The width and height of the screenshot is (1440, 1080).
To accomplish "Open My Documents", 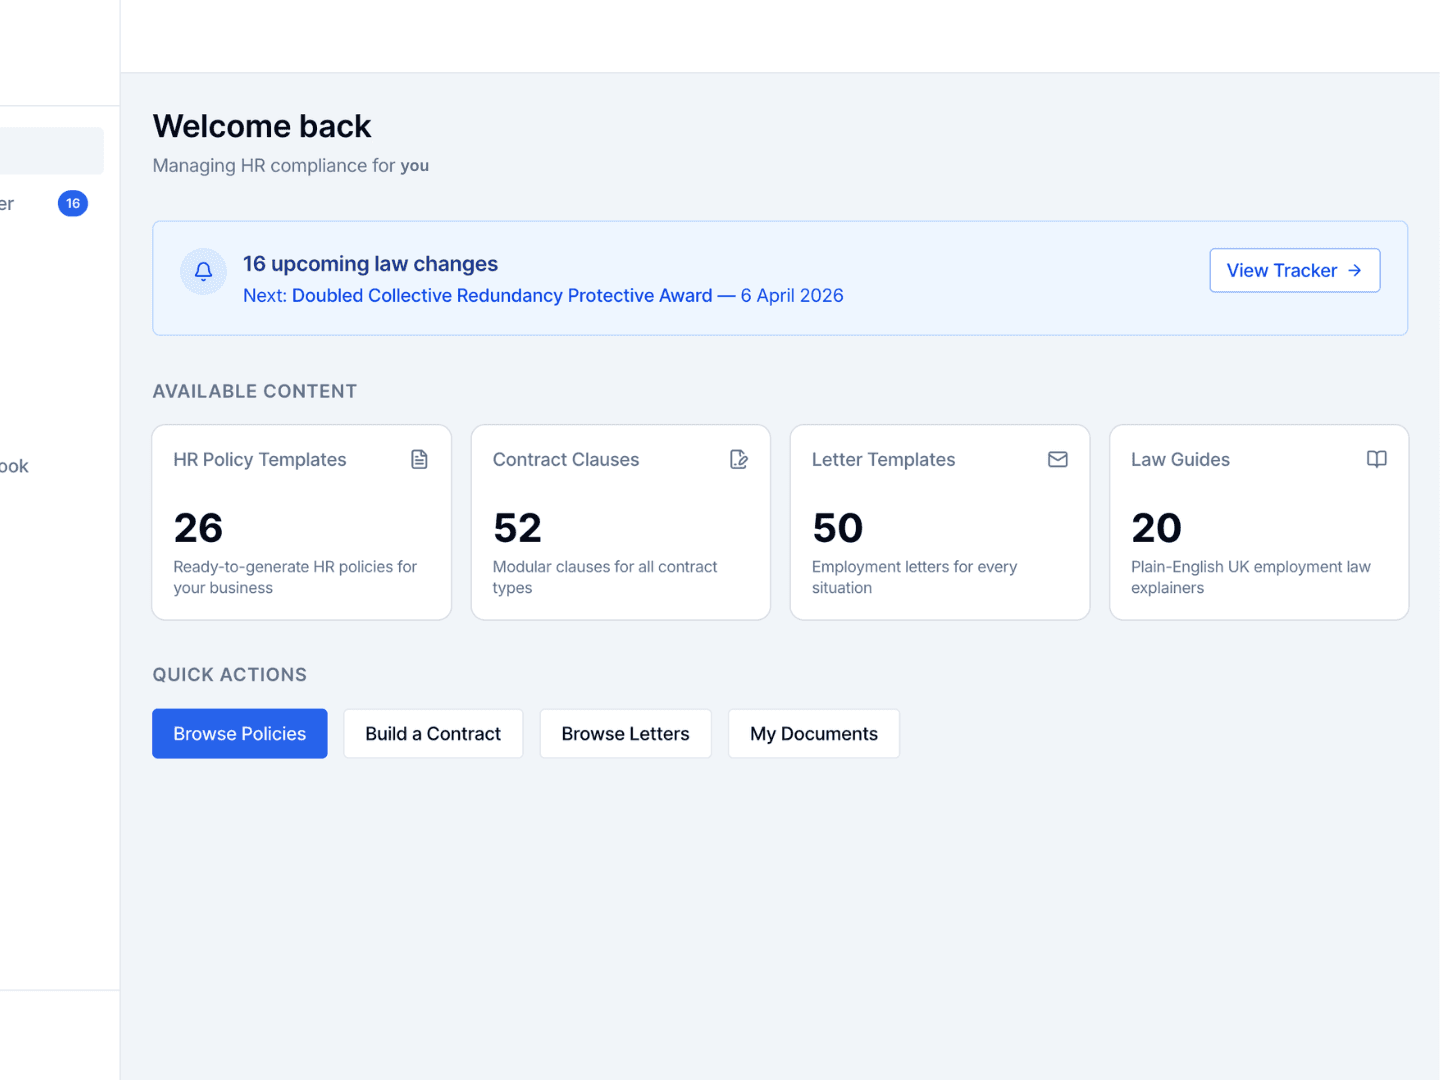I will (x=813, y=733).
